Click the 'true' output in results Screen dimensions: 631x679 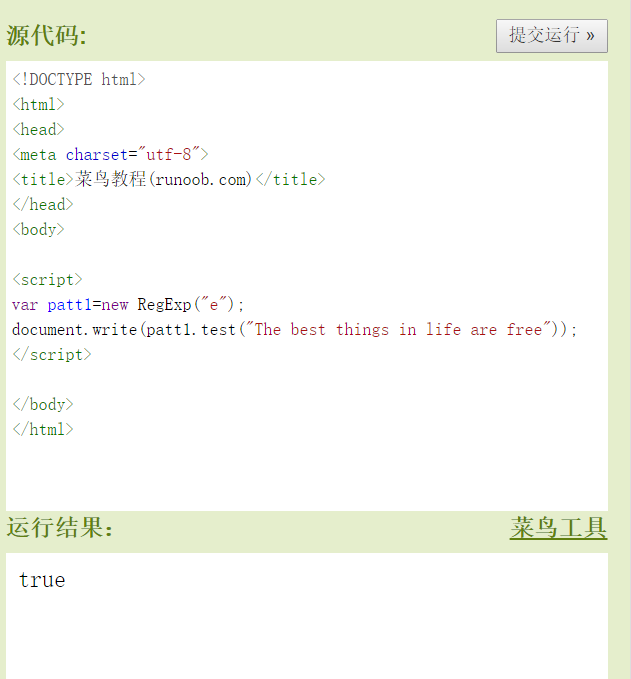42,580
